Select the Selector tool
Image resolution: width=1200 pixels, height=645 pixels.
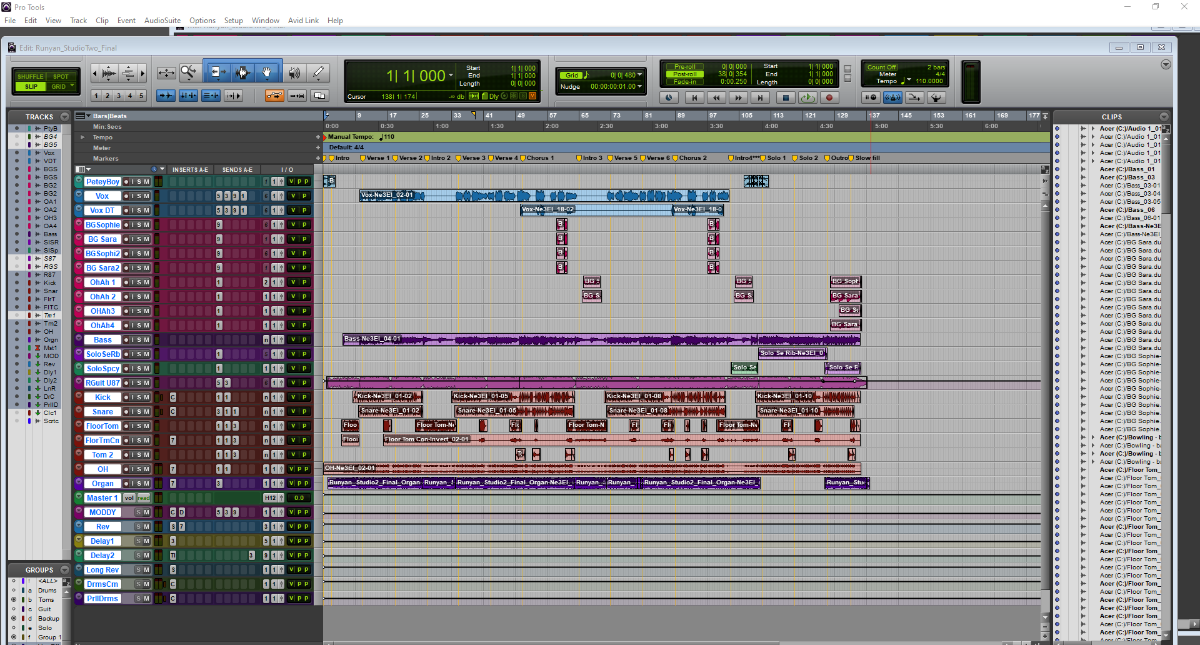(x=243, y=72)
